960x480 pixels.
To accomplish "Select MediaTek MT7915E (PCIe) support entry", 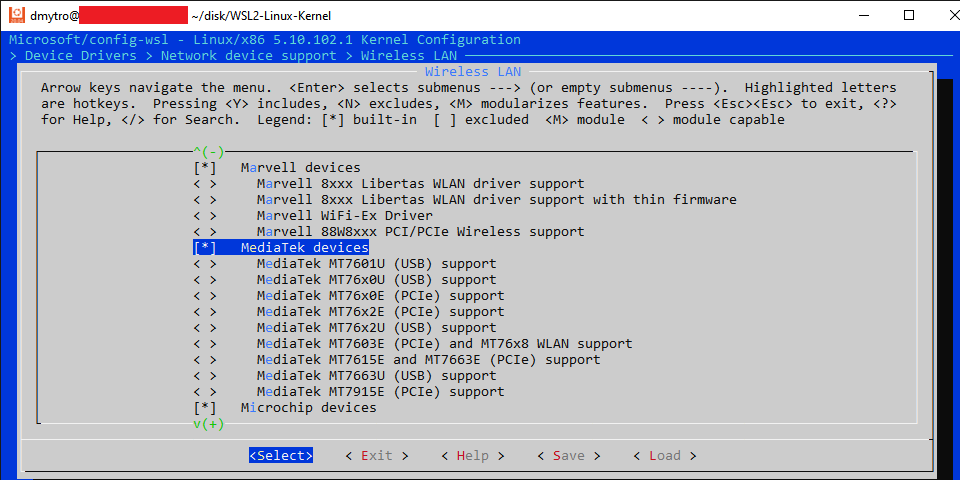I will pos(380,392).
